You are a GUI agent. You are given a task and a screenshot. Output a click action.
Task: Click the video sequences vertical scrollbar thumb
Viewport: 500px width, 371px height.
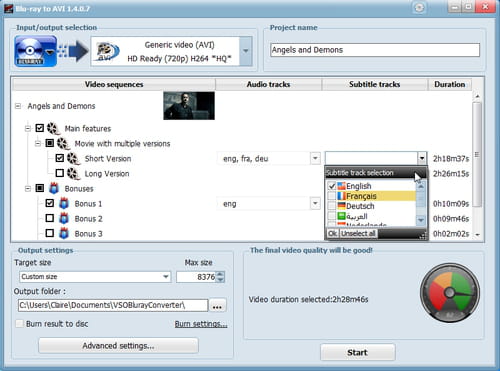point(477,154)
